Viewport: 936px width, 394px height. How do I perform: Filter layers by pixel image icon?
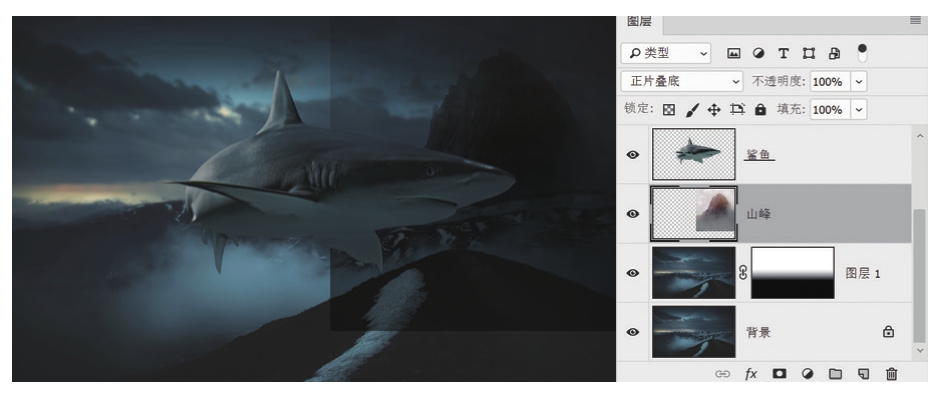click(734, 53)
